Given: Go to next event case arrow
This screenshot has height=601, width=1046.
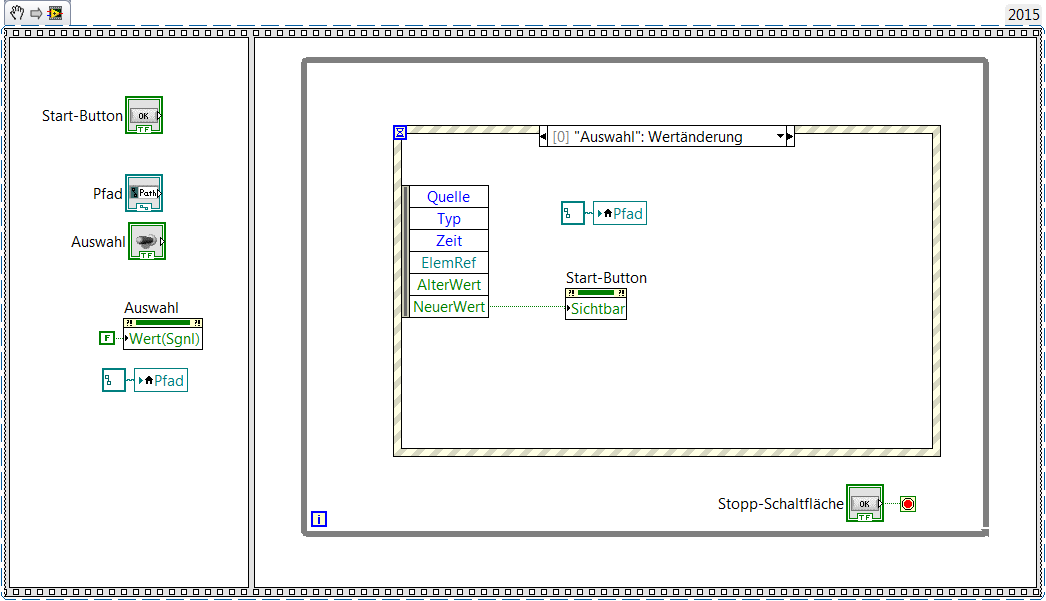Looking at the screenshot, I should click(x=791, y=137).
